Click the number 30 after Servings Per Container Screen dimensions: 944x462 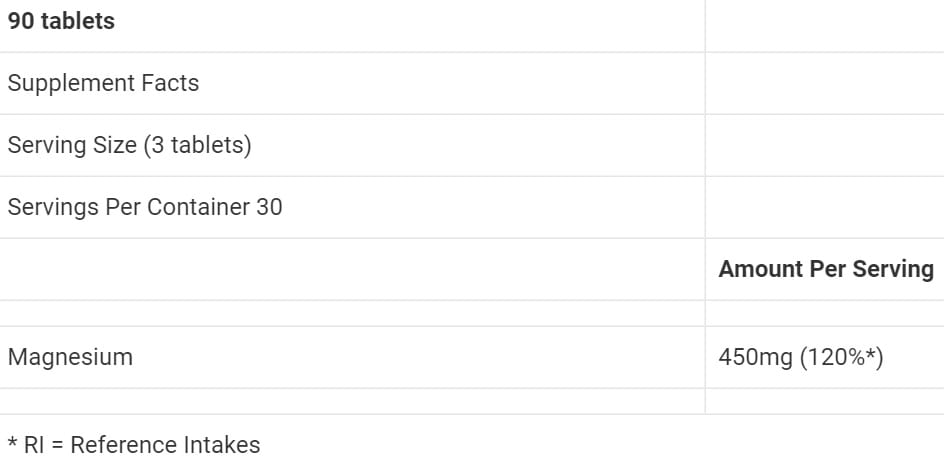click(269, 207)
